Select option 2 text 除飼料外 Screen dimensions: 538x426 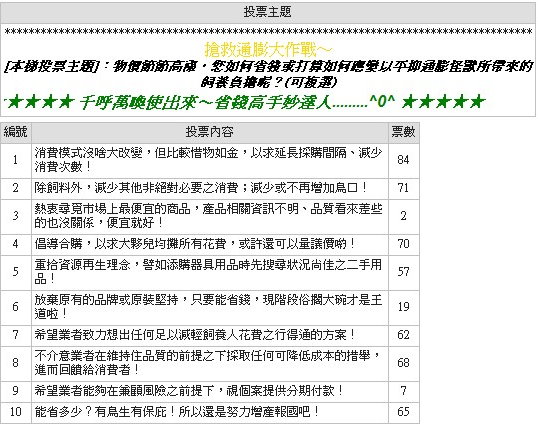(x=201, y=188)
